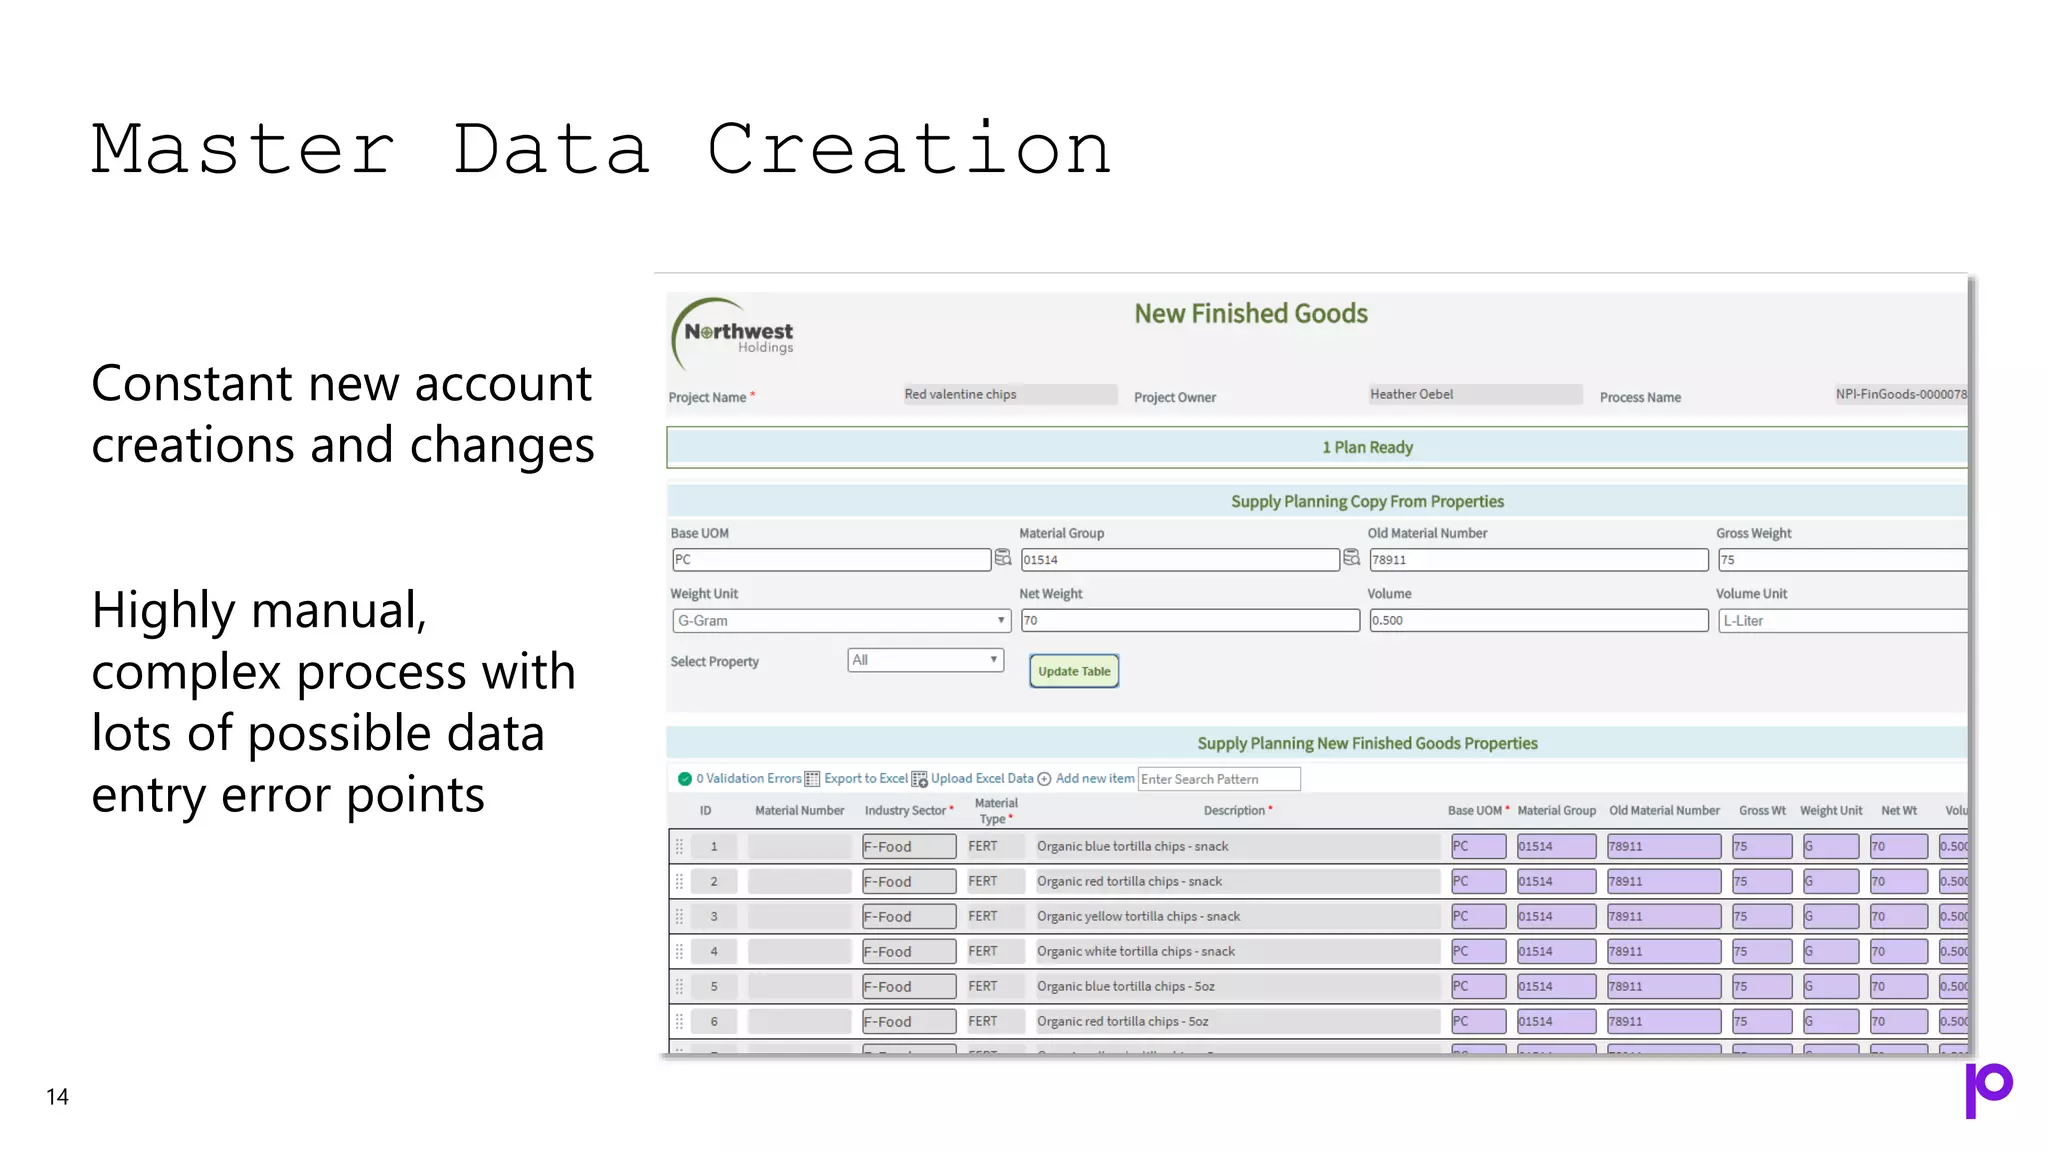Click the Material Number cell in row 2
Screen dimensions: 2048x1152
click(x=799, y=882)
